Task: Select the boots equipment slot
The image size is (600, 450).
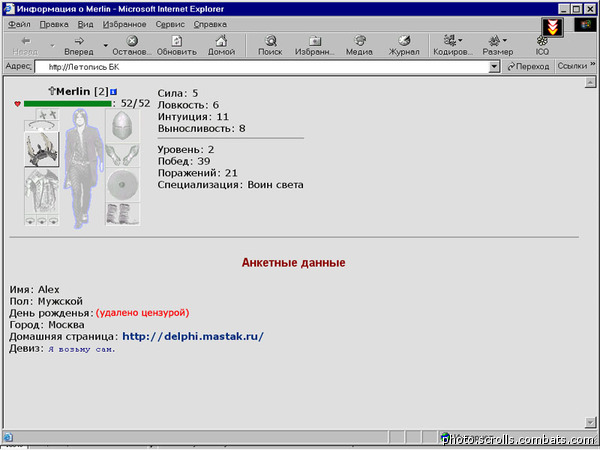Action: click(x=122, y=214)
